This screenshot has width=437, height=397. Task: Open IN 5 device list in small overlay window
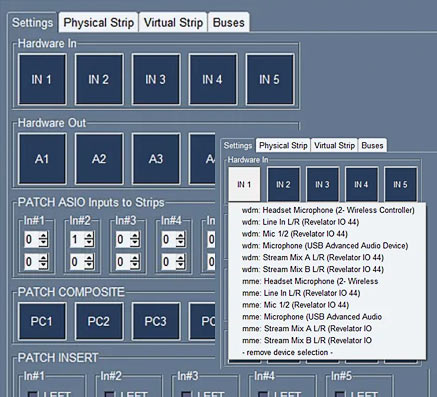(400, 184)
